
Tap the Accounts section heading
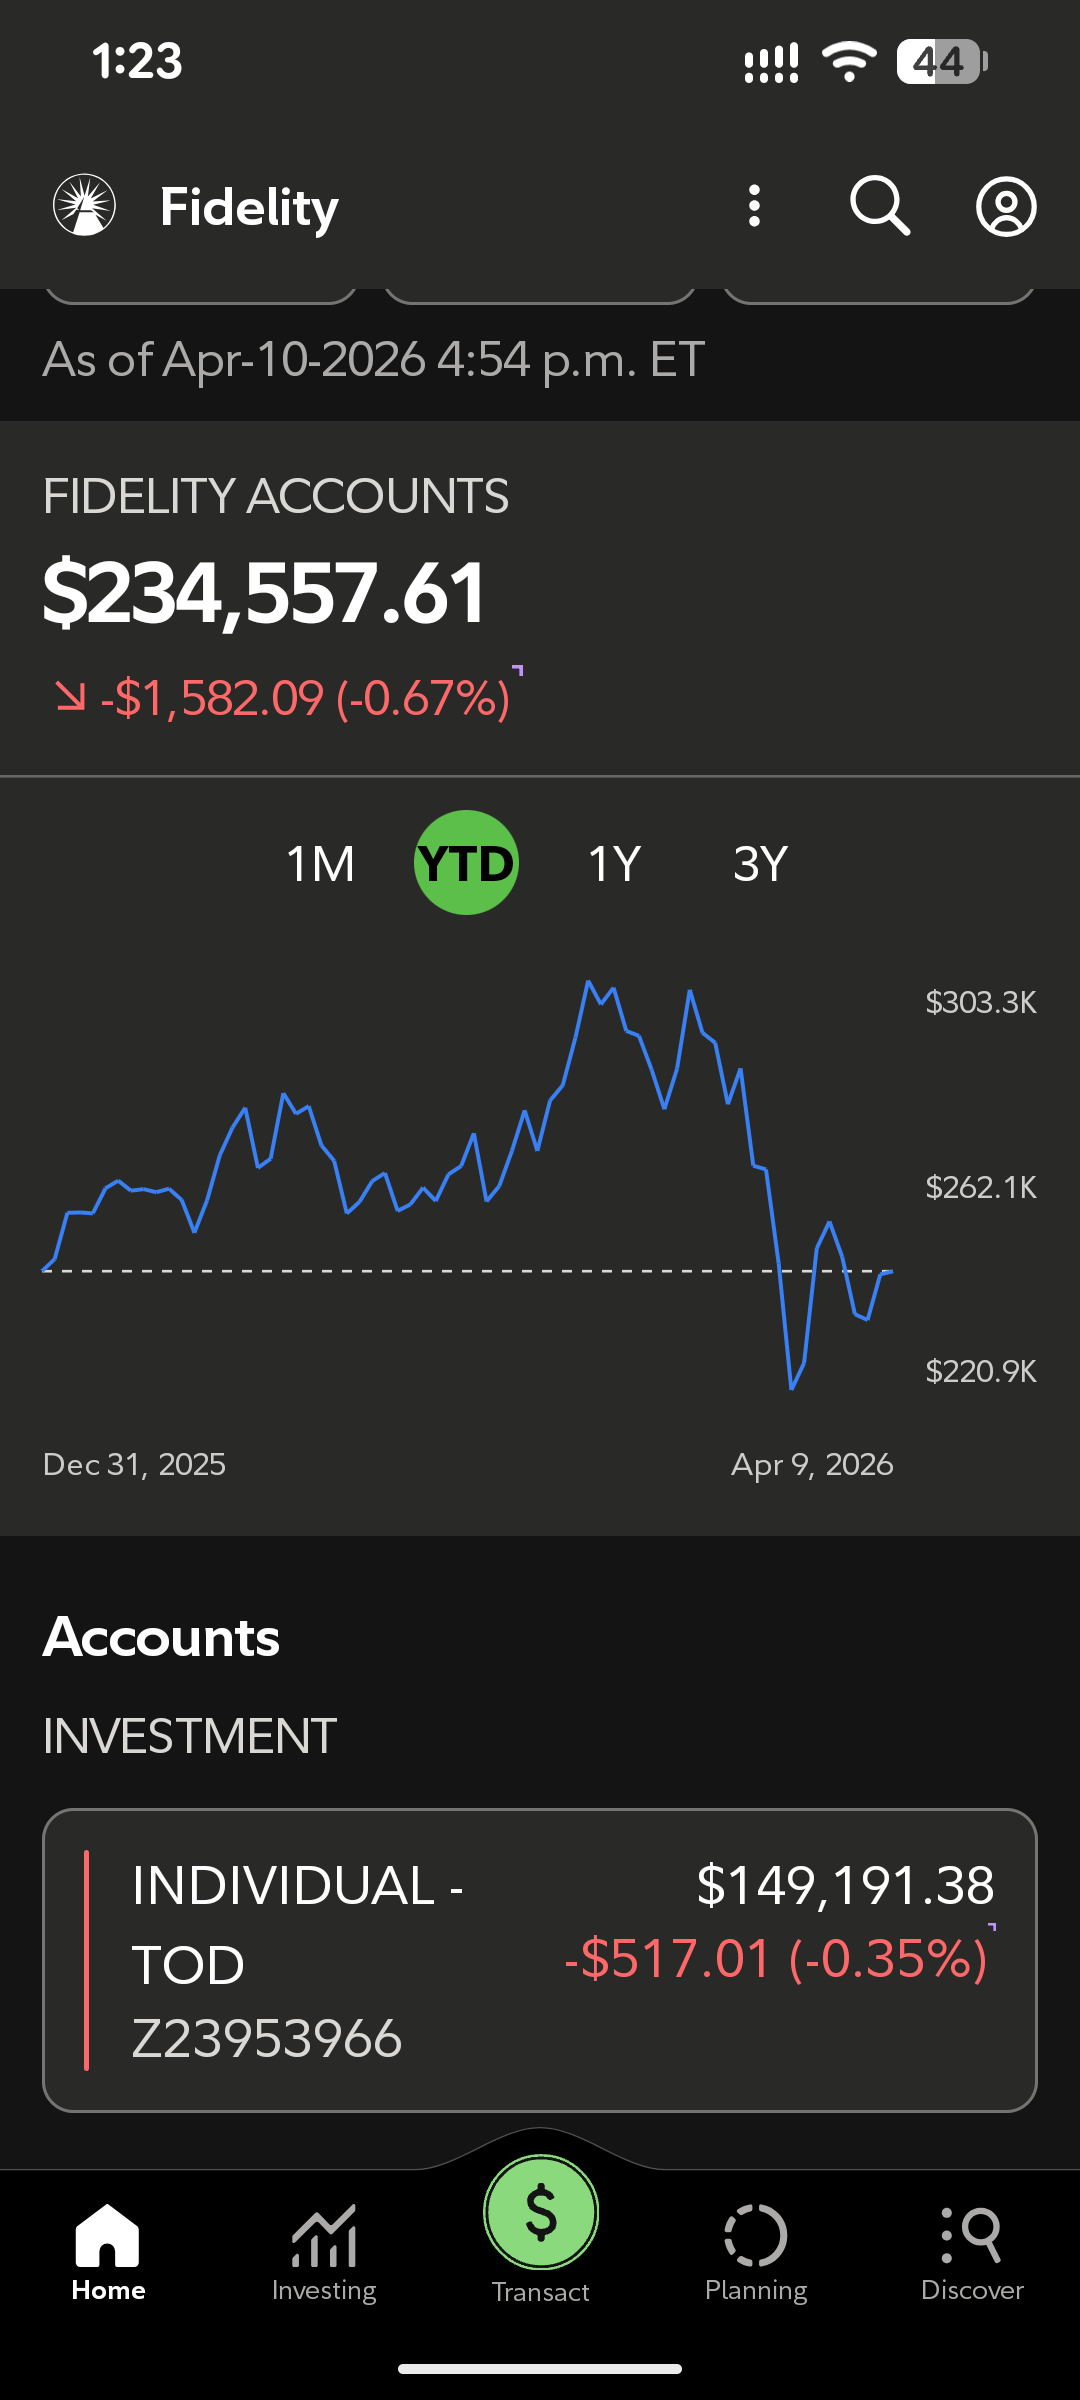click(162, 1638)
